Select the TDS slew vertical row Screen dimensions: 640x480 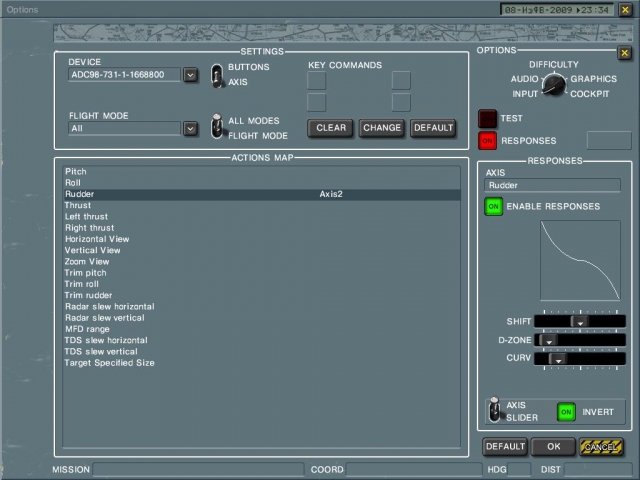point(262,351)
